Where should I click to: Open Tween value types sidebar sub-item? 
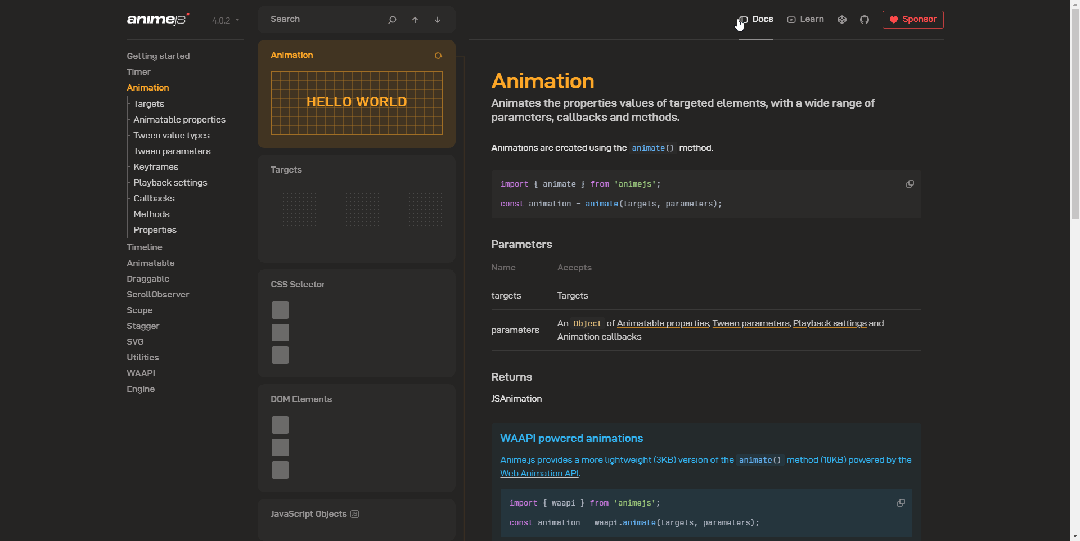point(172,136)
